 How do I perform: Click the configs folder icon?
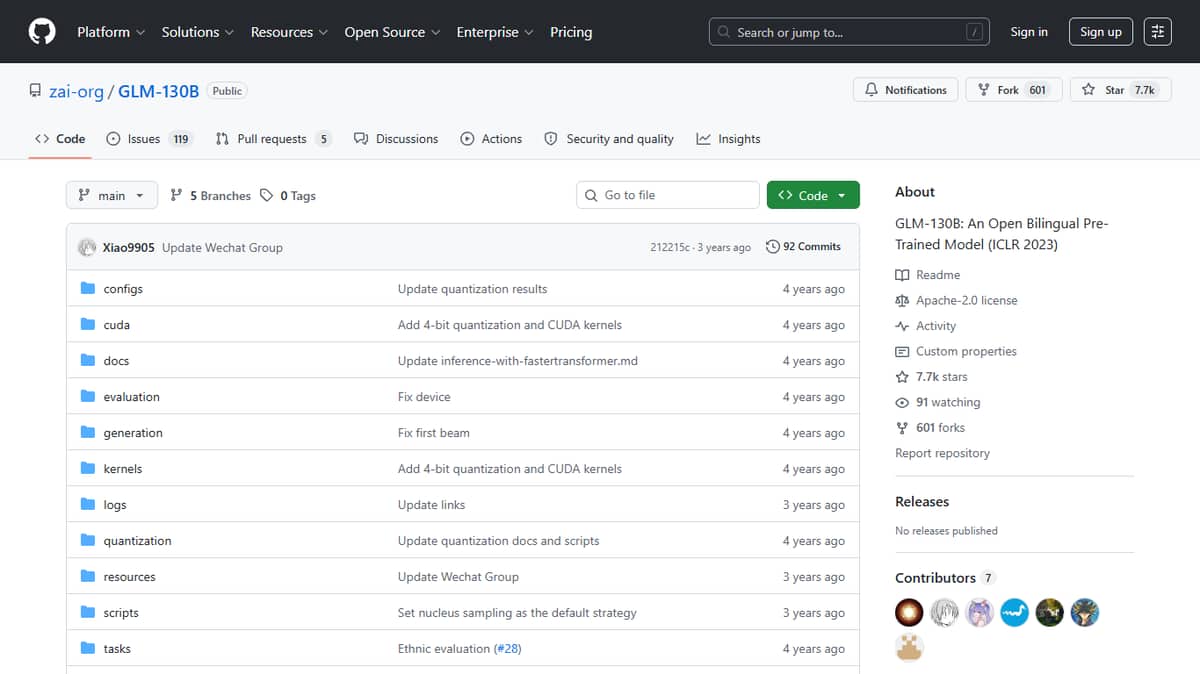88,289
